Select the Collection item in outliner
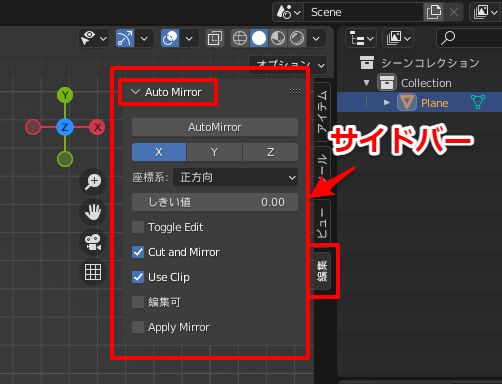The height and width of the screenshot is (384, 502). pyautogui.click(x=426, y=83)
